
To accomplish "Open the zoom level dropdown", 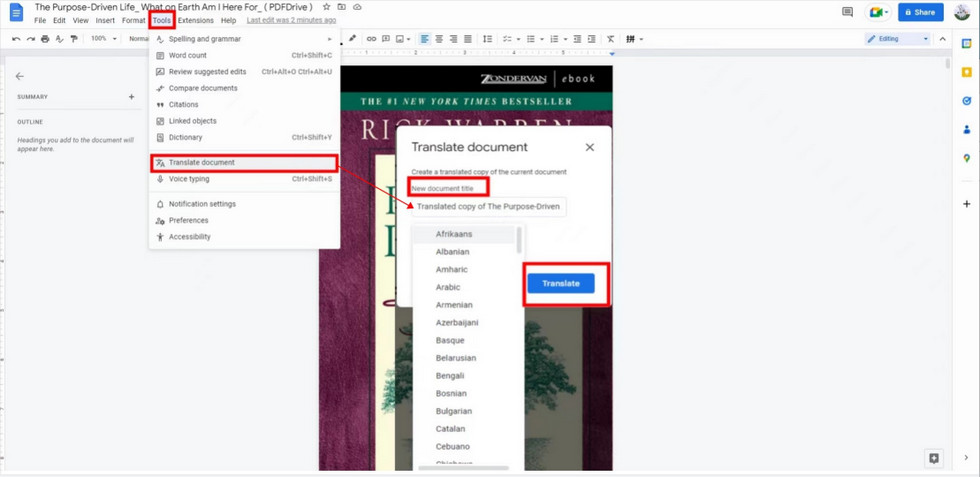I will click(104, 39).
